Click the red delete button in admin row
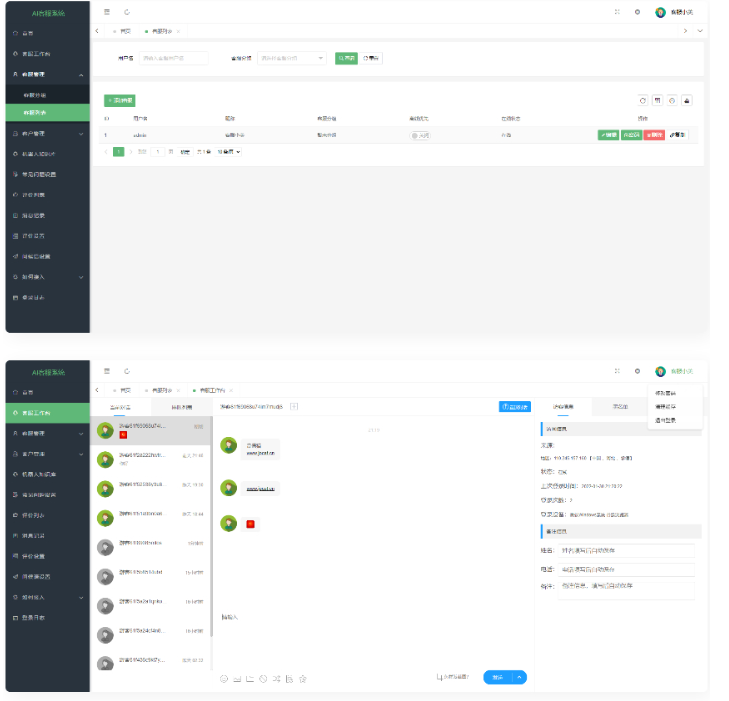This screenshot has width=729, height=701. click(655, 135)
